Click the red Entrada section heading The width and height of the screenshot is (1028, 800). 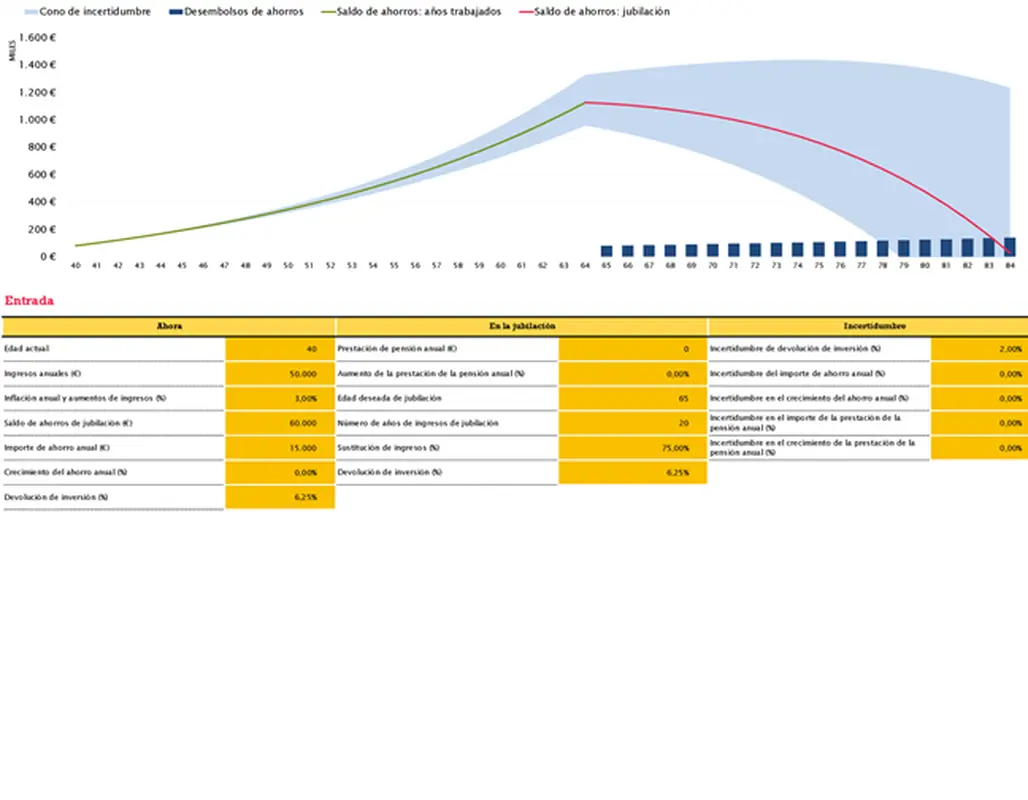[x=29, y=300]
